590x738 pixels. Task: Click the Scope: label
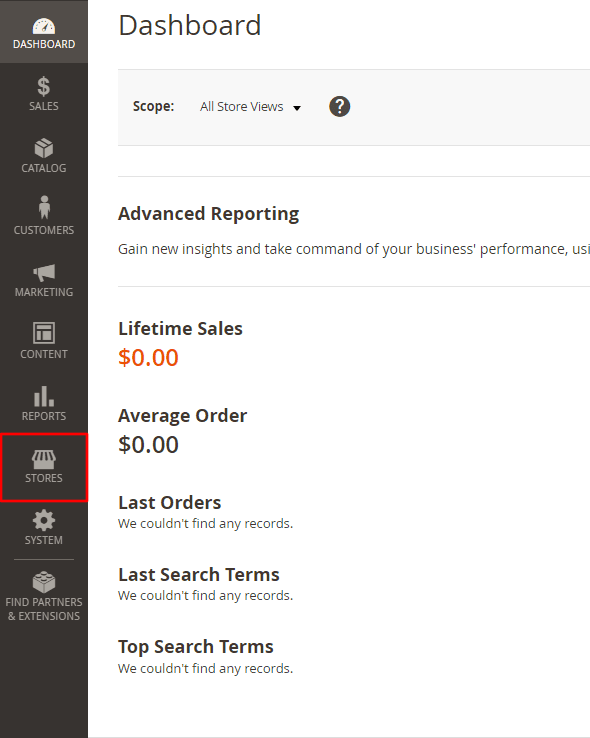153,106
